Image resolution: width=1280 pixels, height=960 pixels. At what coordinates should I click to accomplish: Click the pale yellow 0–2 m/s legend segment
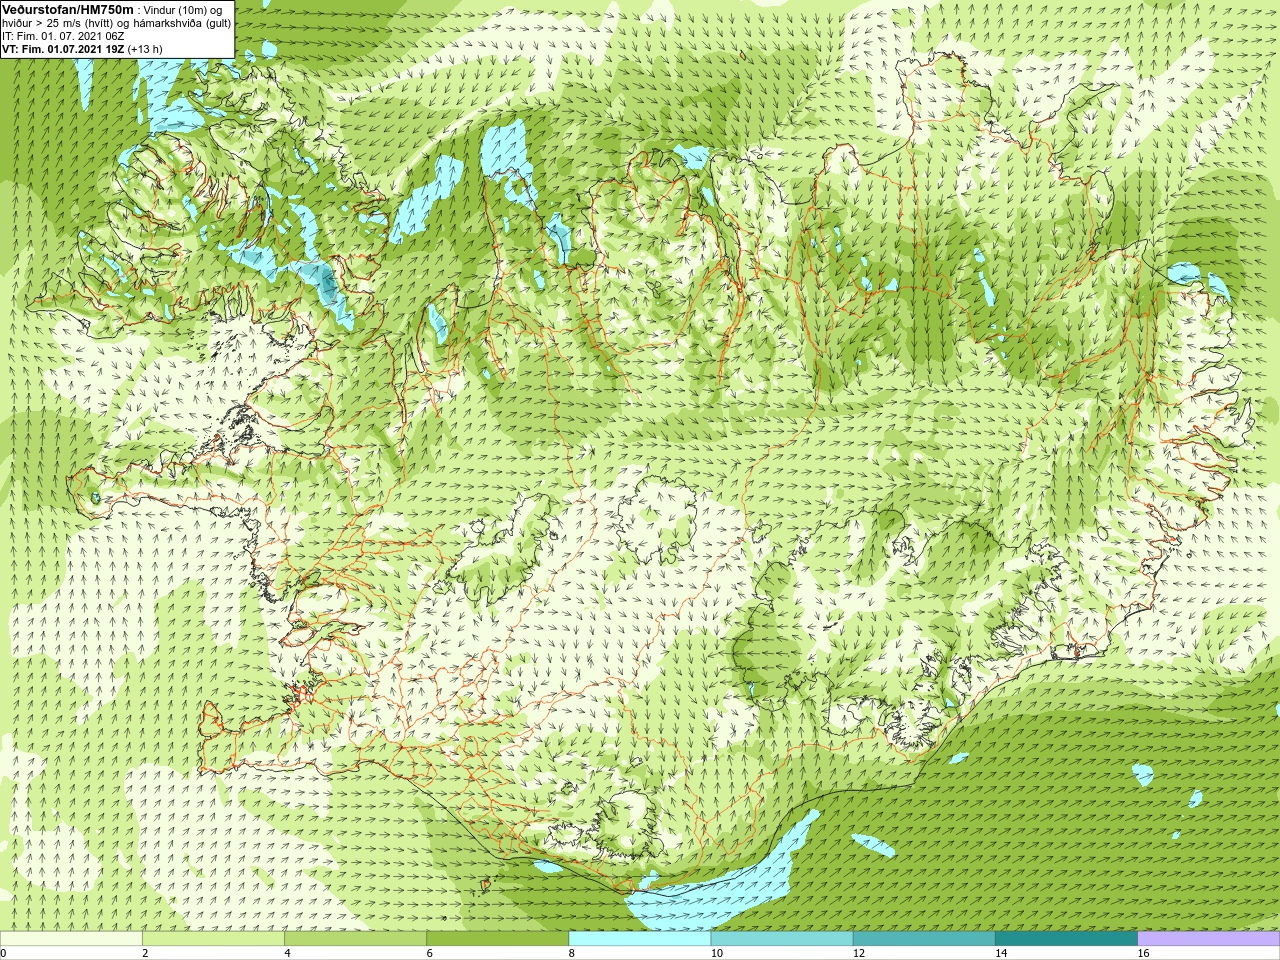[71, 939]
